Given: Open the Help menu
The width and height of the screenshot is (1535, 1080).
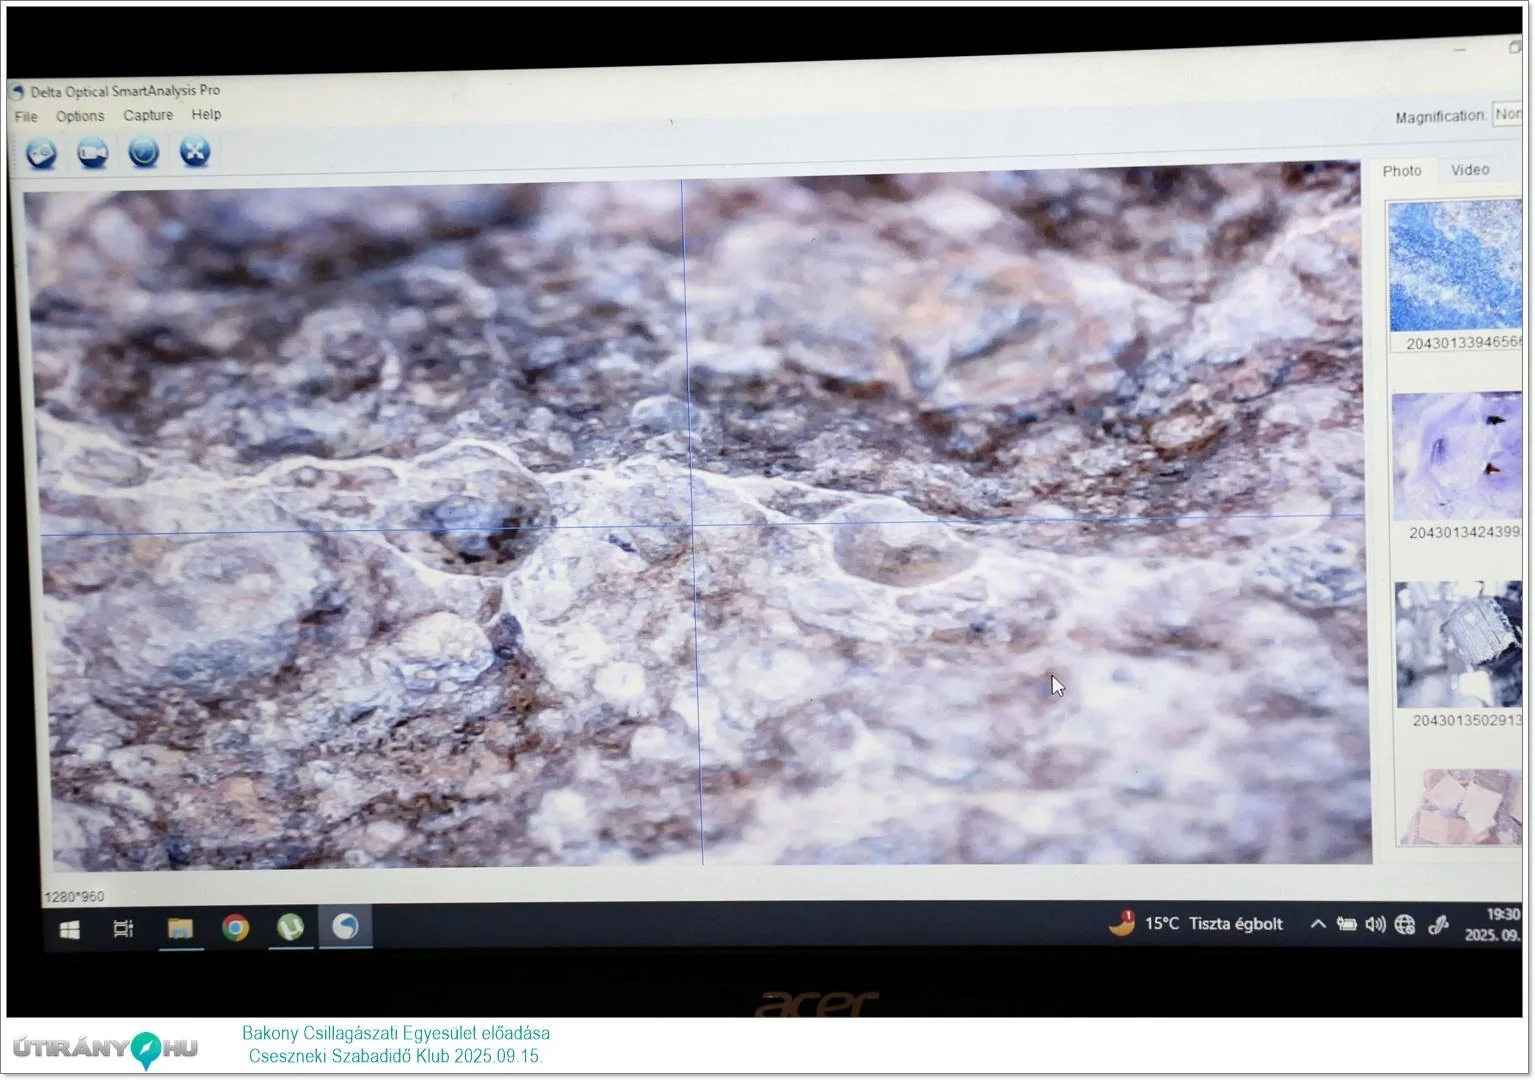Looking at the screenshot, I should point(206,114).
